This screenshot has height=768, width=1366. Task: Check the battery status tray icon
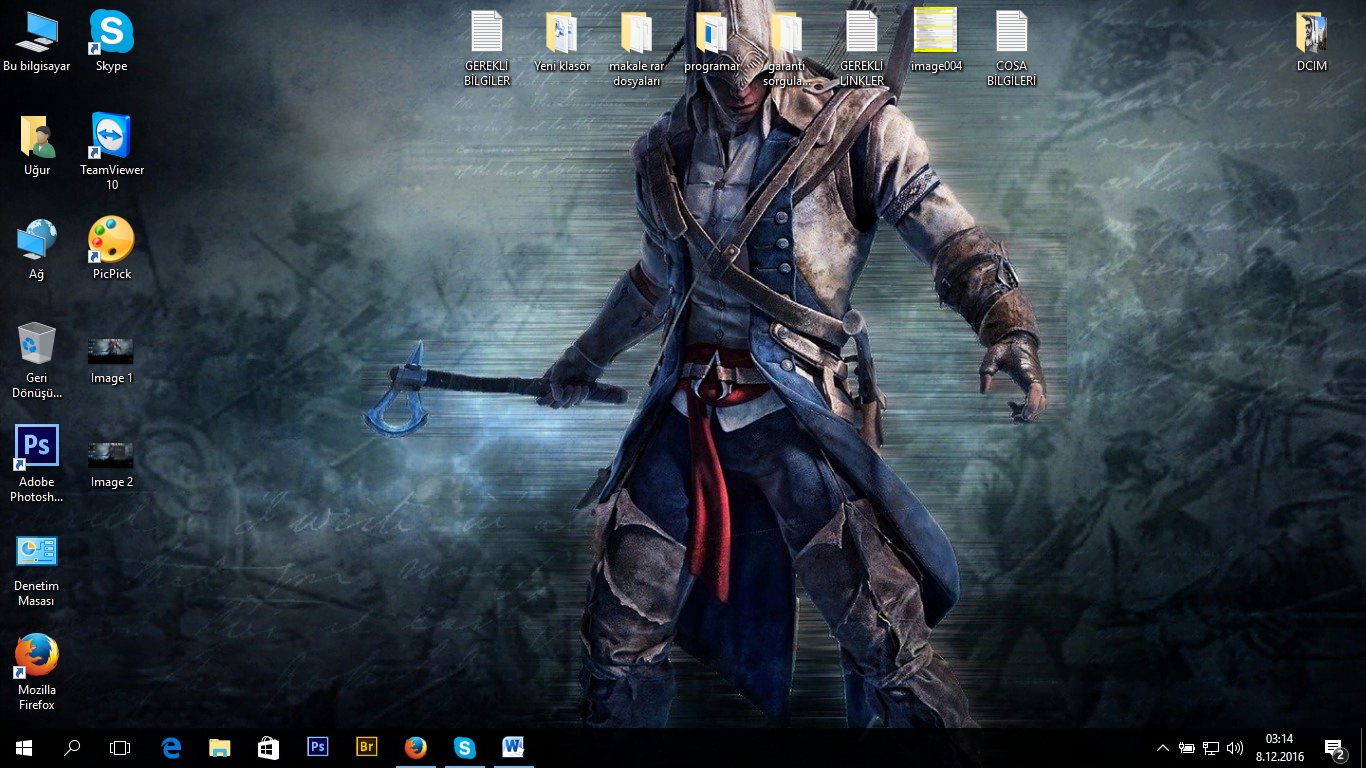1186,747
